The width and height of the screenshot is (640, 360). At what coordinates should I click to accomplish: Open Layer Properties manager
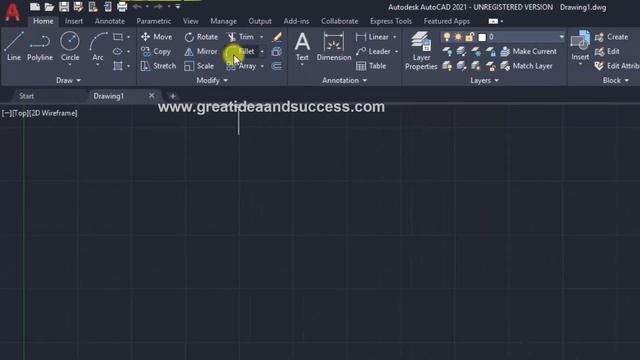click(x=421, y=51)
